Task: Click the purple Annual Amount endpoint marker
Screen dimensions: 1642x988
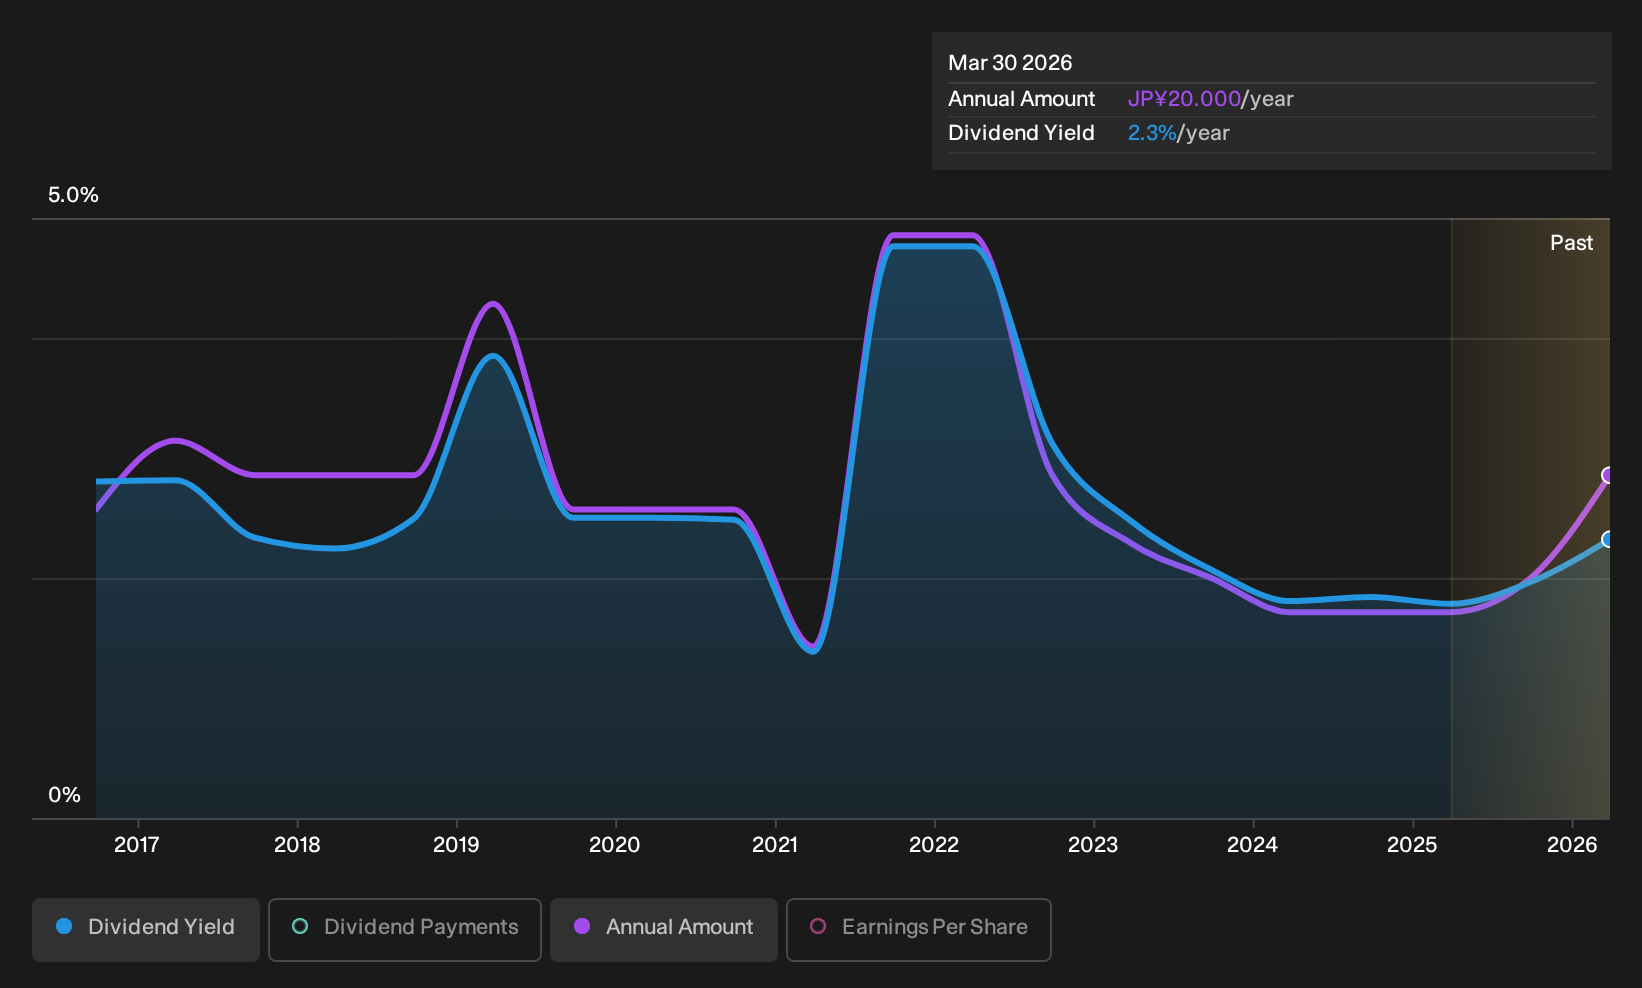Action: pos(1608,475)
